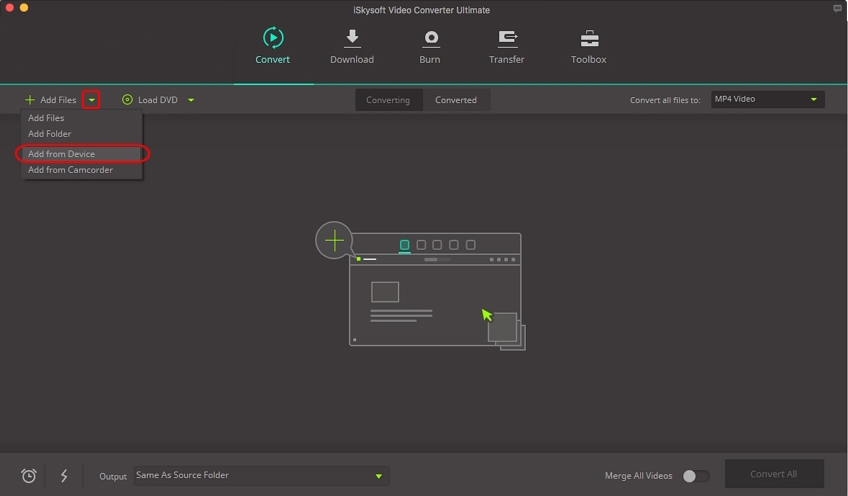The height and width of the screenshot is (496, 848).
Task: Click the lightning bolt high-speed icon
Action: coord(64,476)
